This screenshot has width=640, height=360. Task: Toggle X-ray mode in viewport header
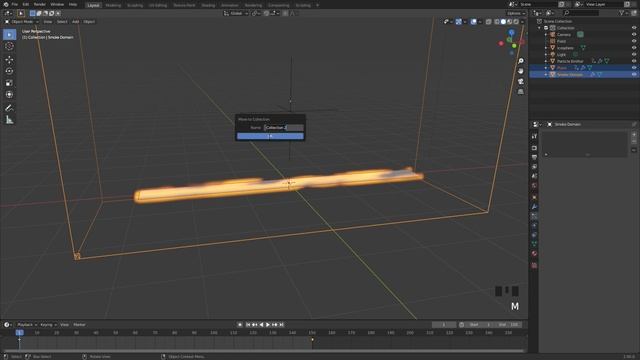(489, 22)
